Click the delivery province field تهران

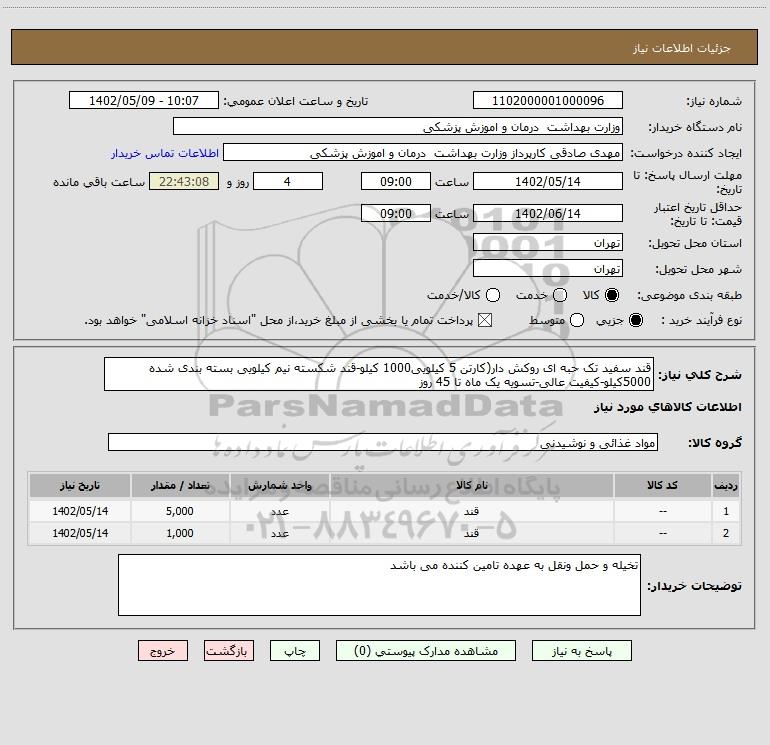[x=548, y=243]
